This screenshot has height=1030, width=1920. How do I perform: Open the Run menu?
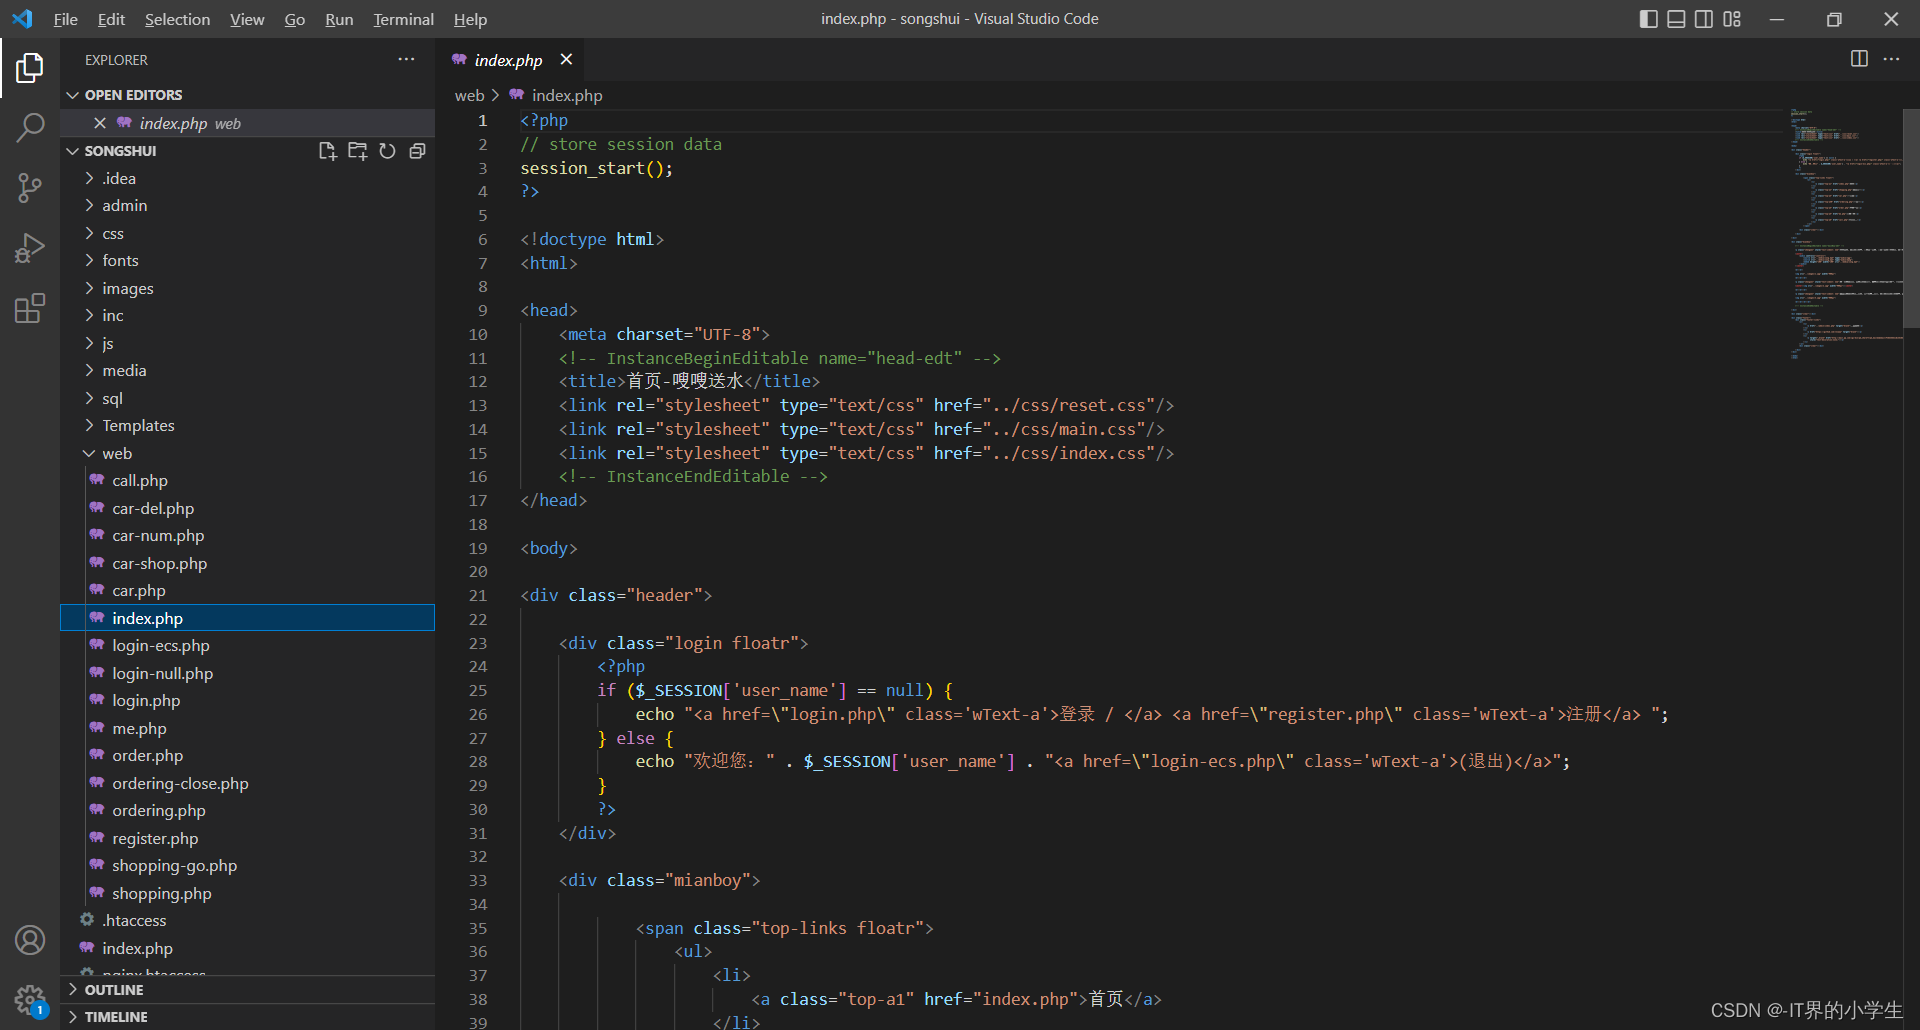pos(339,19)
